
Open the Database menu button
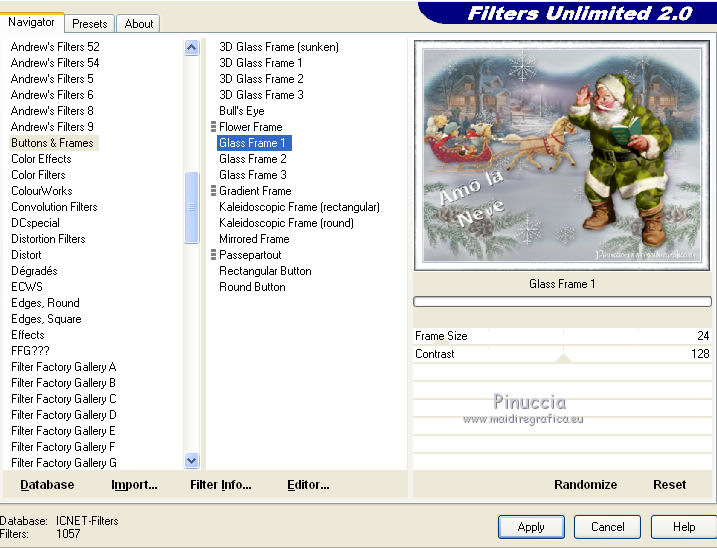[47, 484]
